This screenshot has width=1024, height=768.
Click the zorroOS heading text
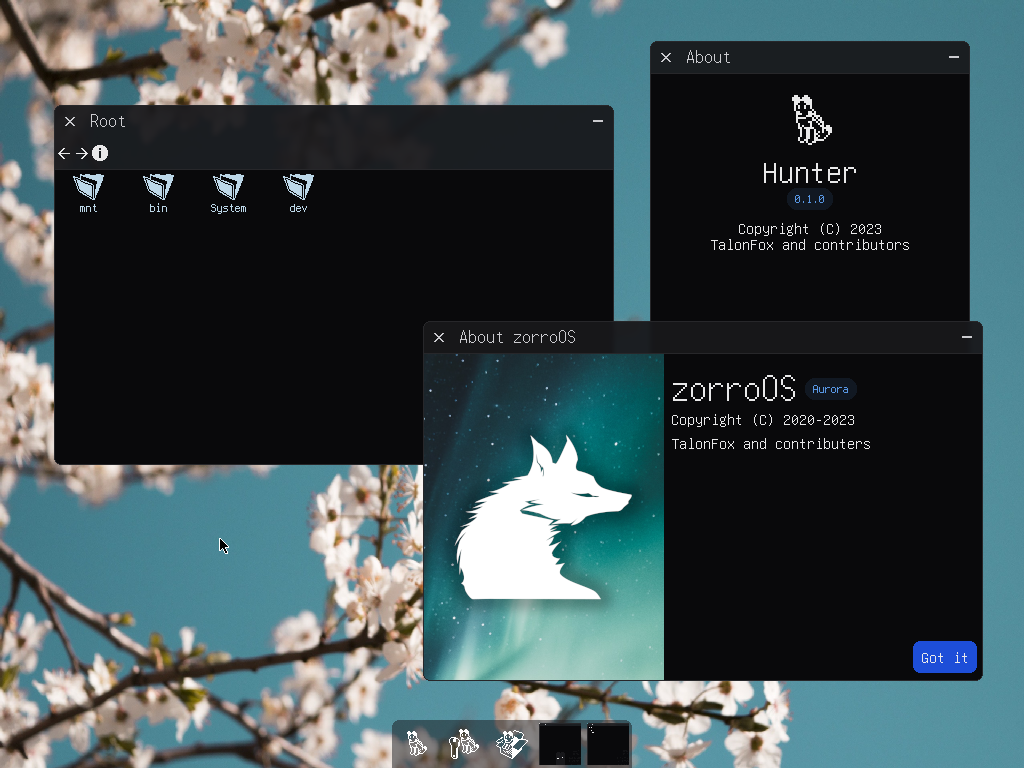[733, 389]
